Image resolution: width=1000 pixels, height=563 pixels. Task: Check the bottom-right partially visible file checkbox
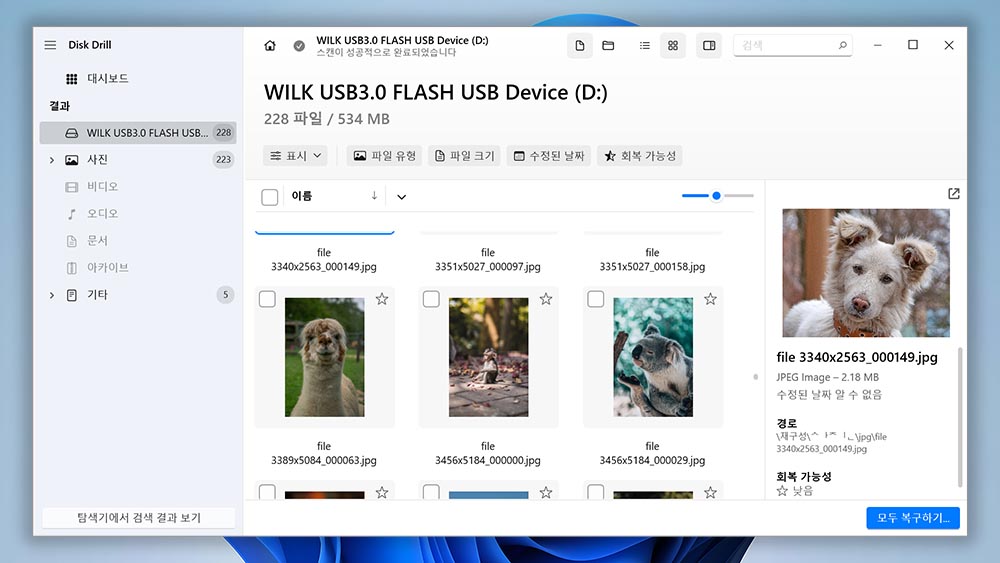pyautogui.click(x=596, y=492)
